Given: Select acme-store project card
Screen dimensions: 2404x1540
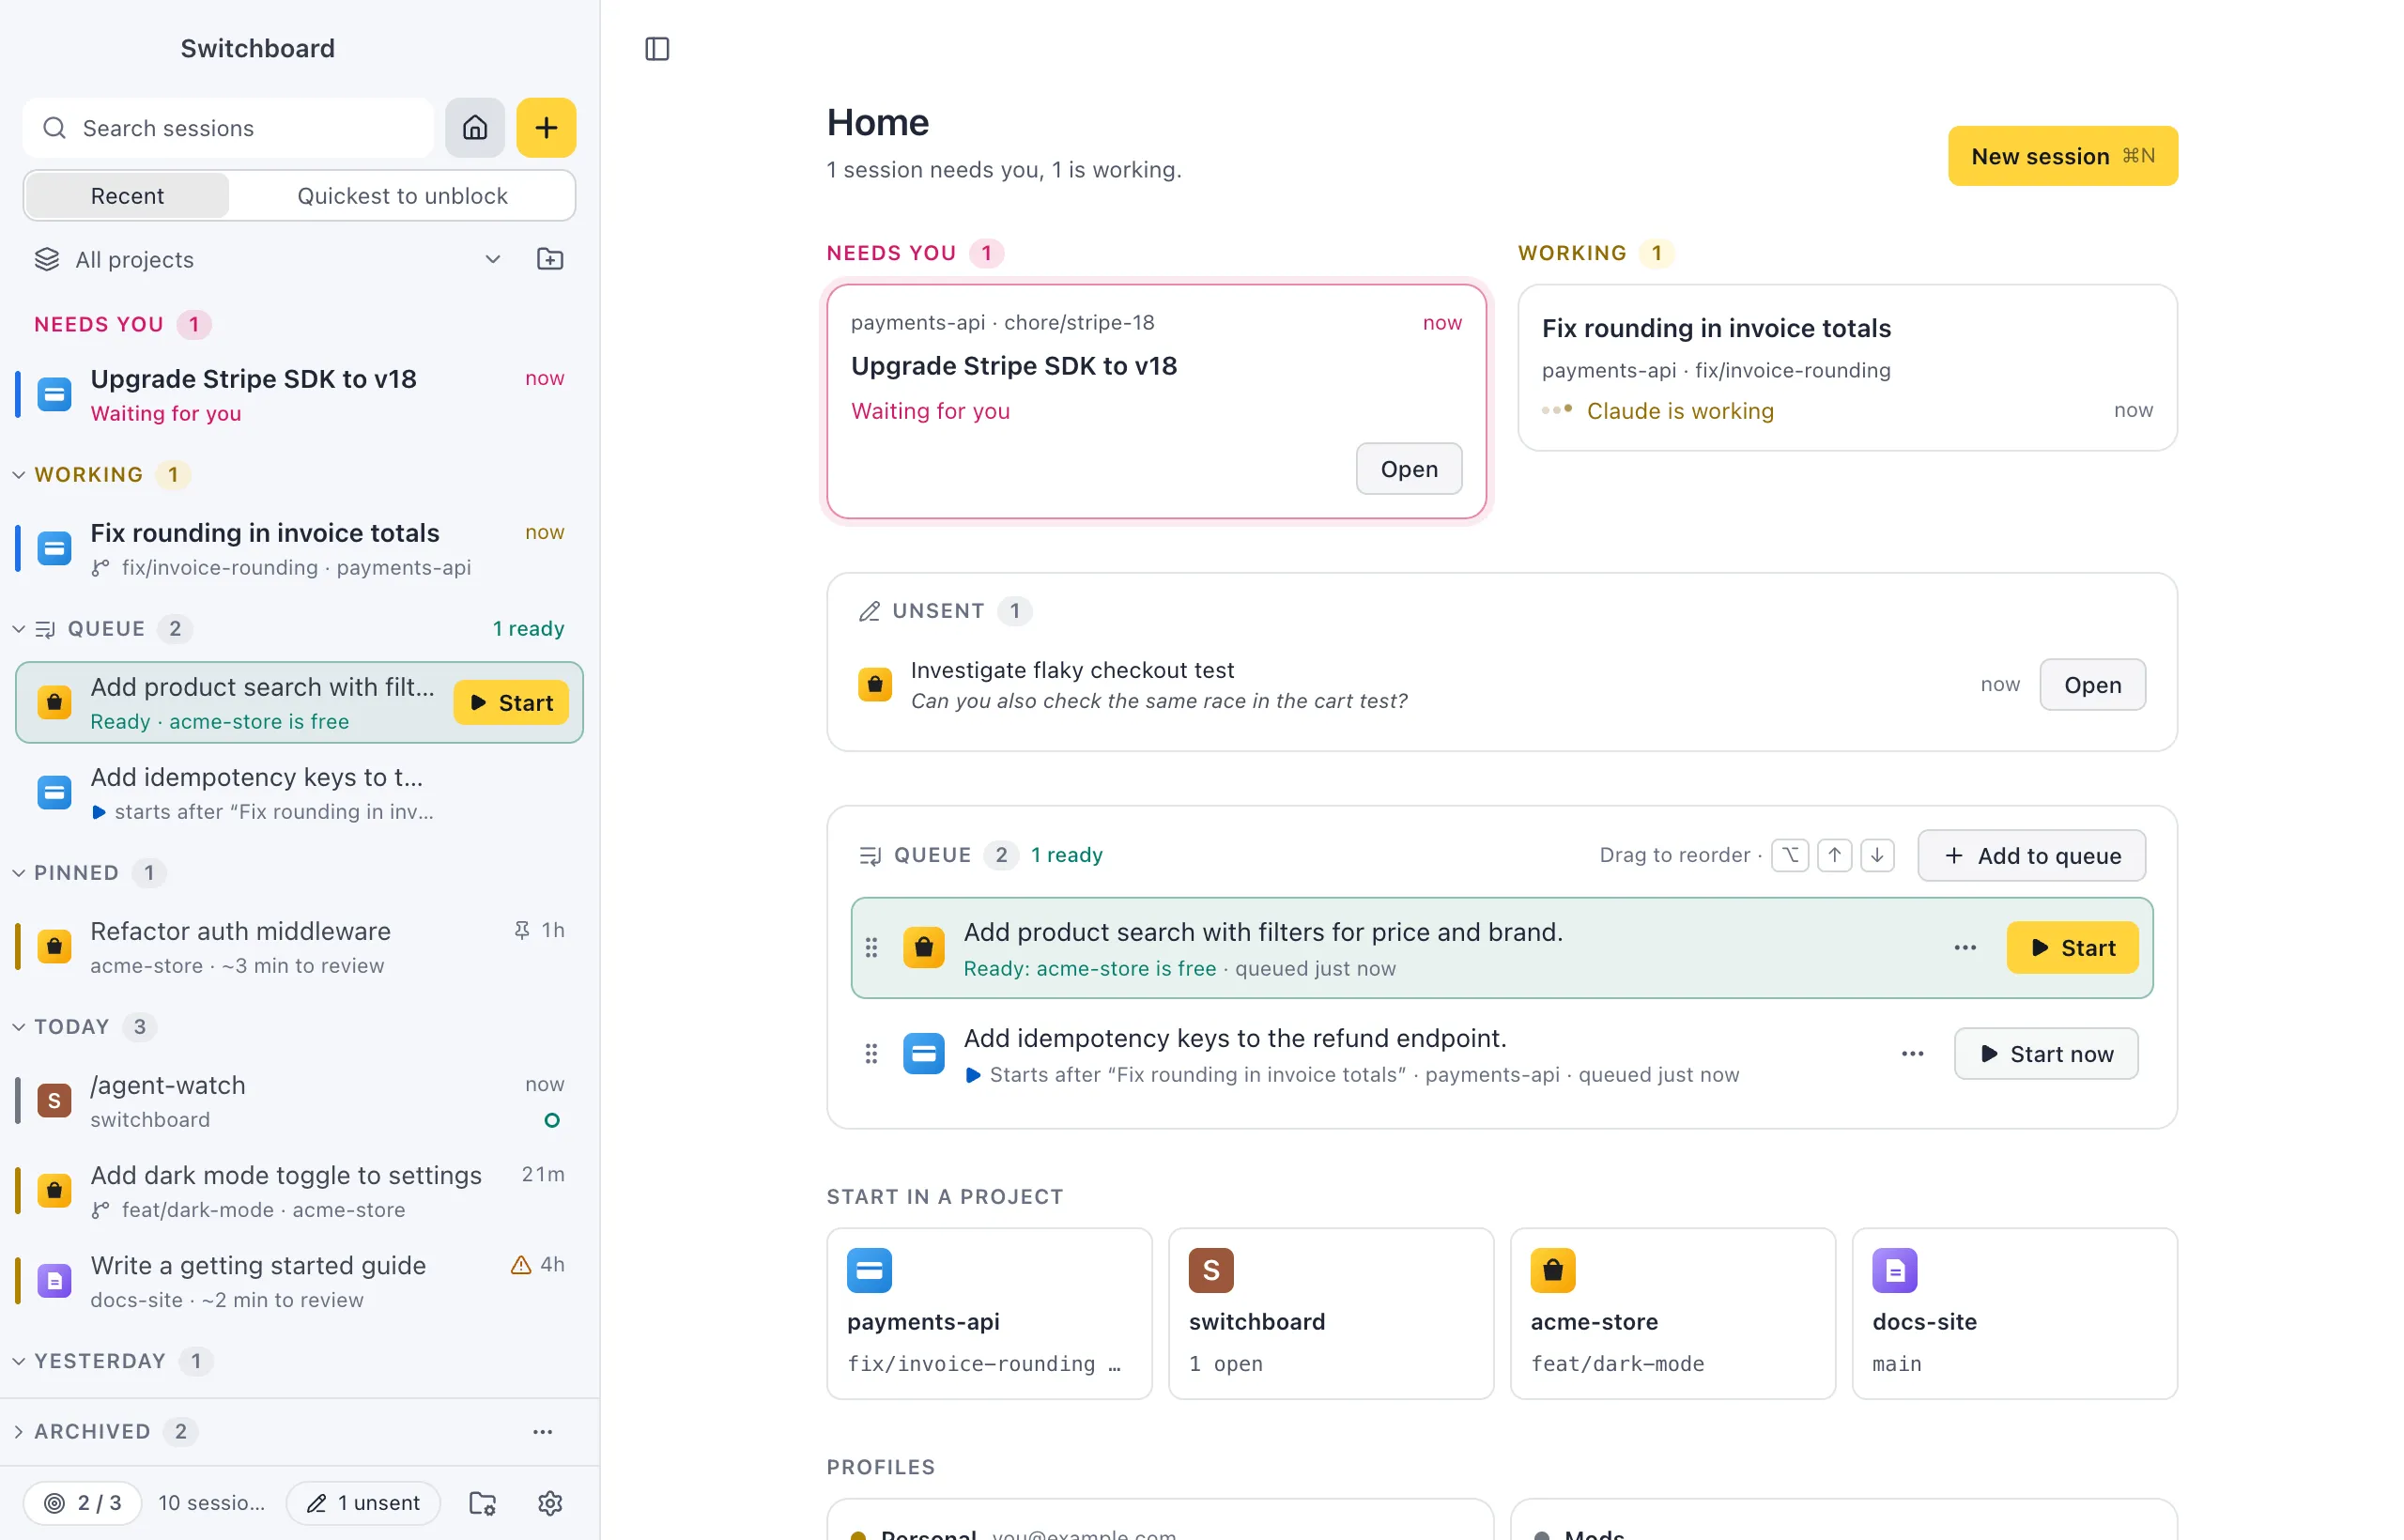Looking at the screenshot, I should pyautogui.click(x=1672, y=1312).
